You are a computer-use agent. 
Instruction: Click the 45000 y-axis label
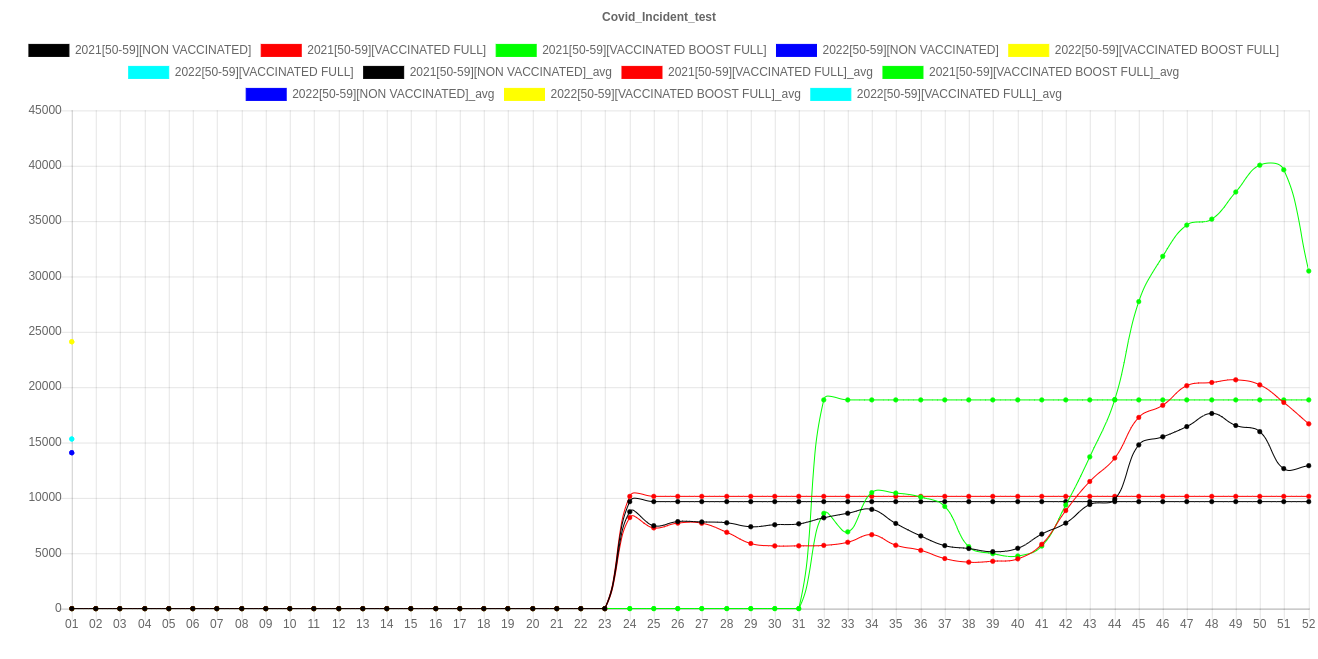45,110
